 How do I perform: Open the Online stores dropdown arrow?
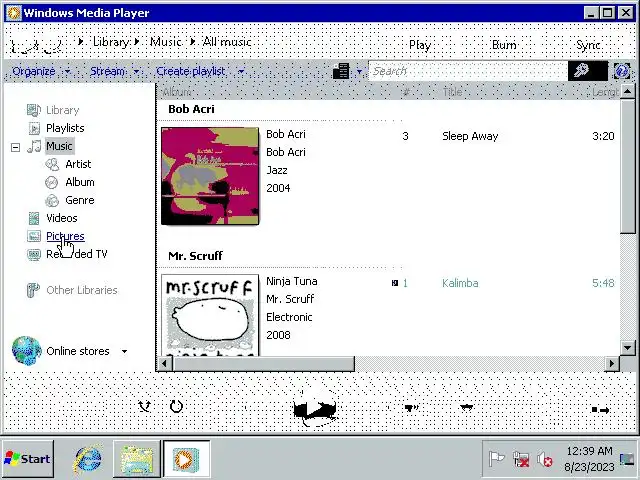pyautogui.click(x=124, y=351)
